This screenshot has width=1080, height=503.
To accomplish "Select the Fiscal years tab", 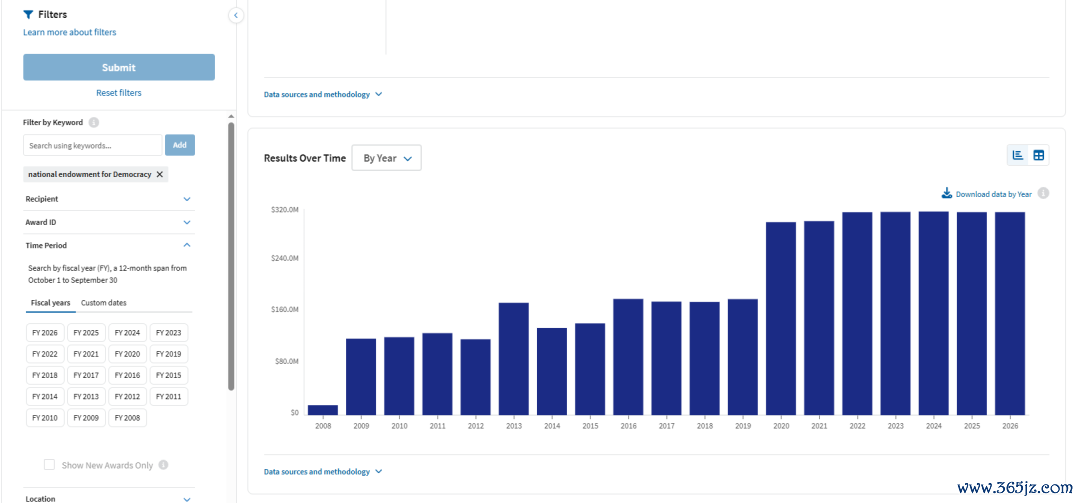I will 50,303.
